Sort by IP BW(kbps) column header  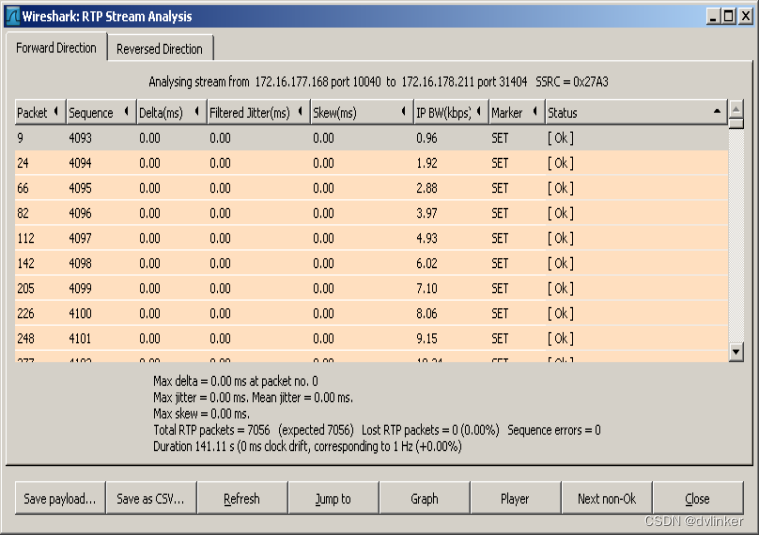coord(451,112)
